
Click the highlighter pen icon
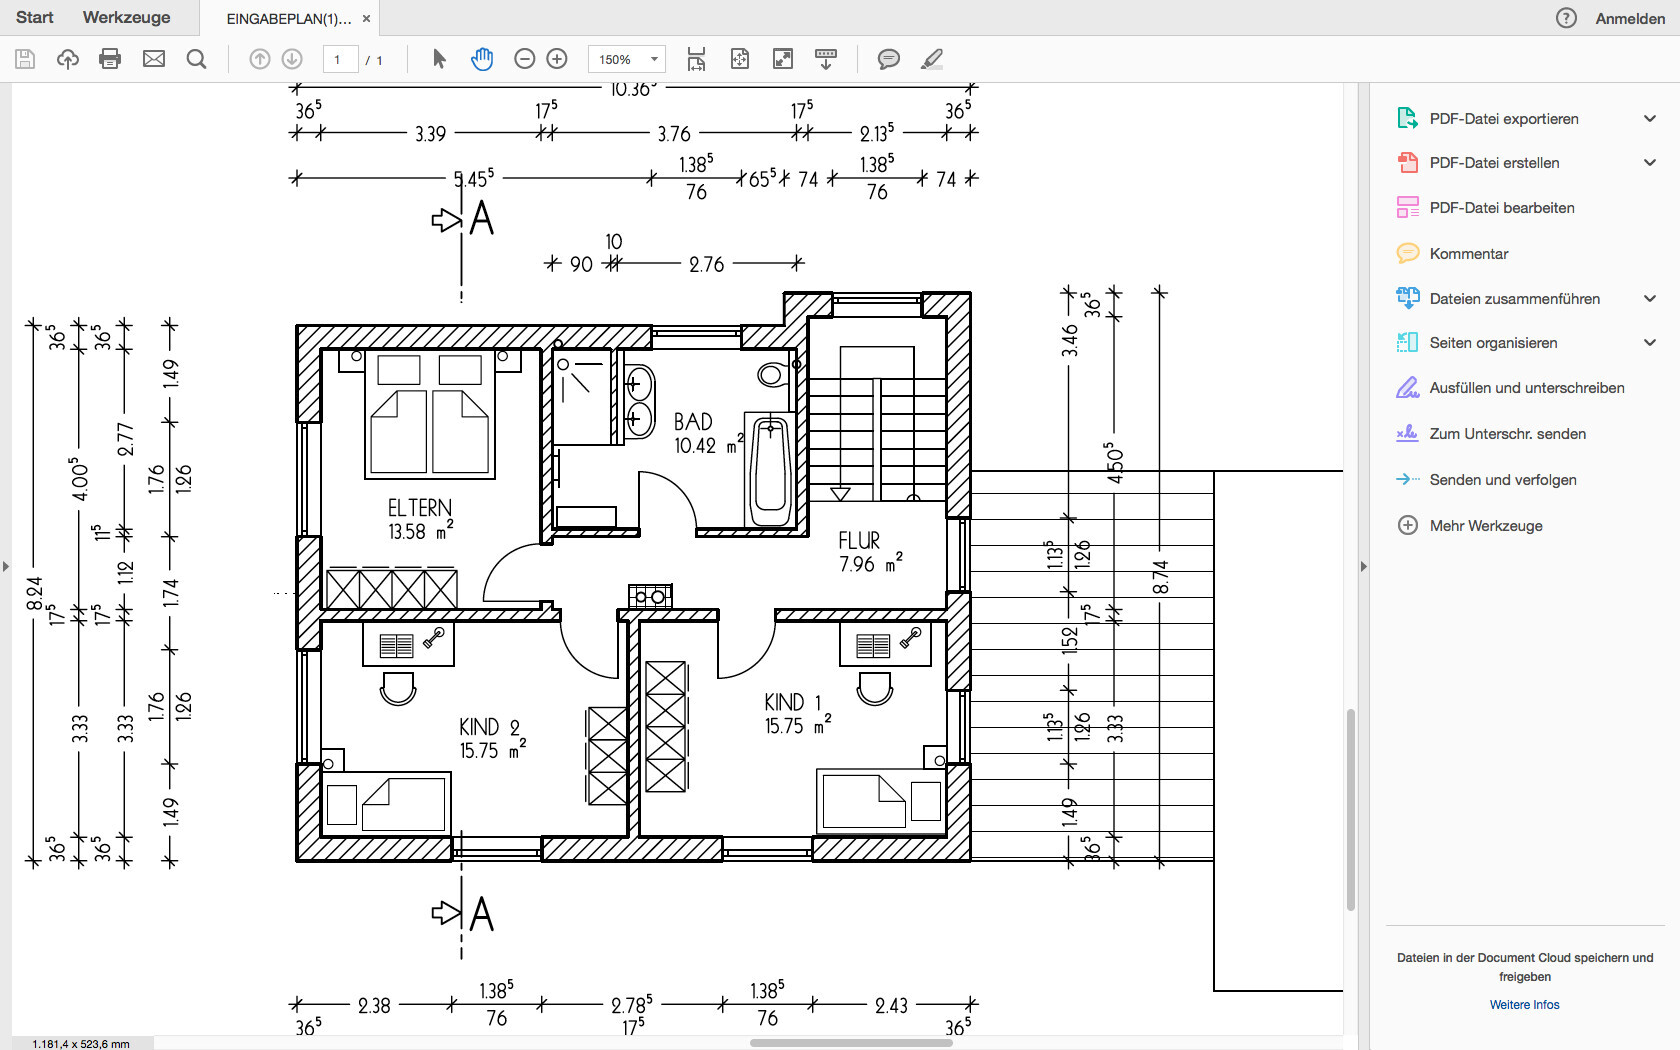click(932, 59)
